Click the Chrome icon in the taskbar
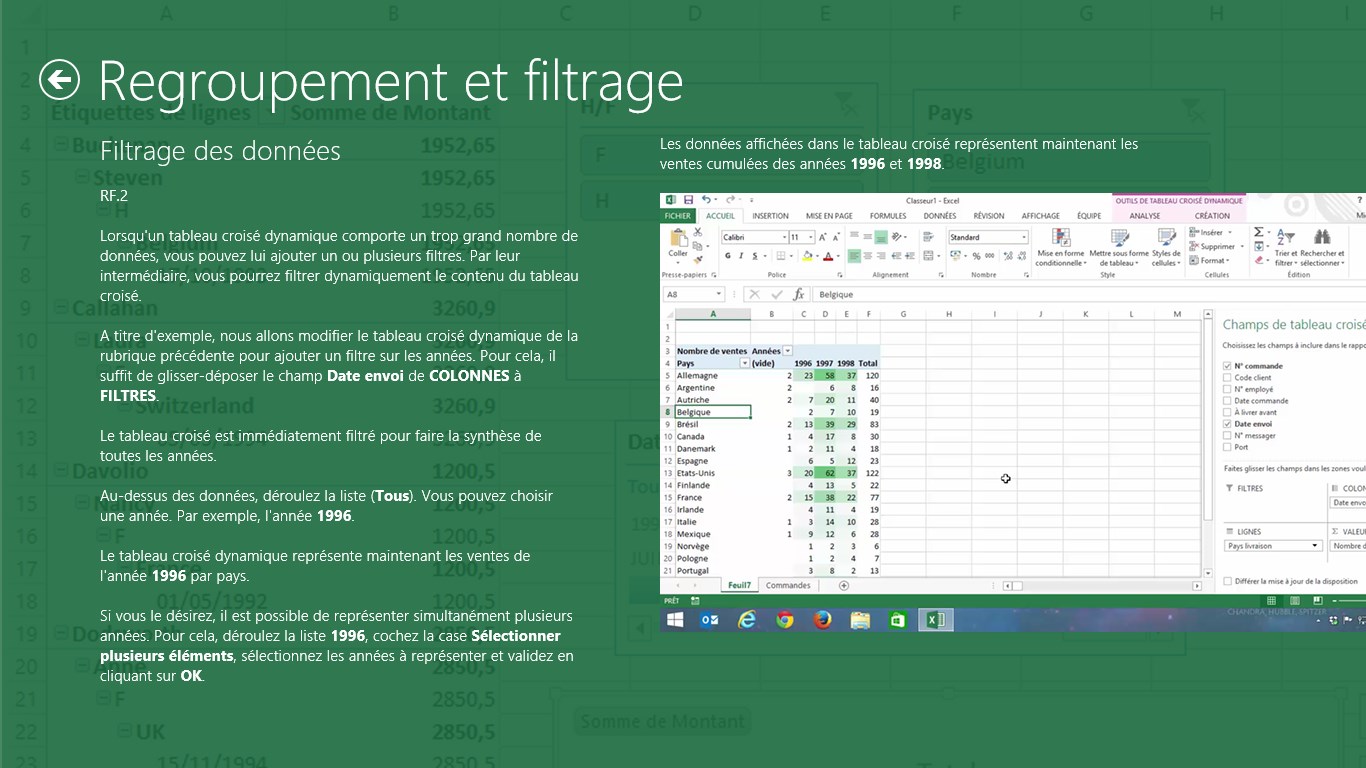This screenshot has height=768, width=1366. 785,620
